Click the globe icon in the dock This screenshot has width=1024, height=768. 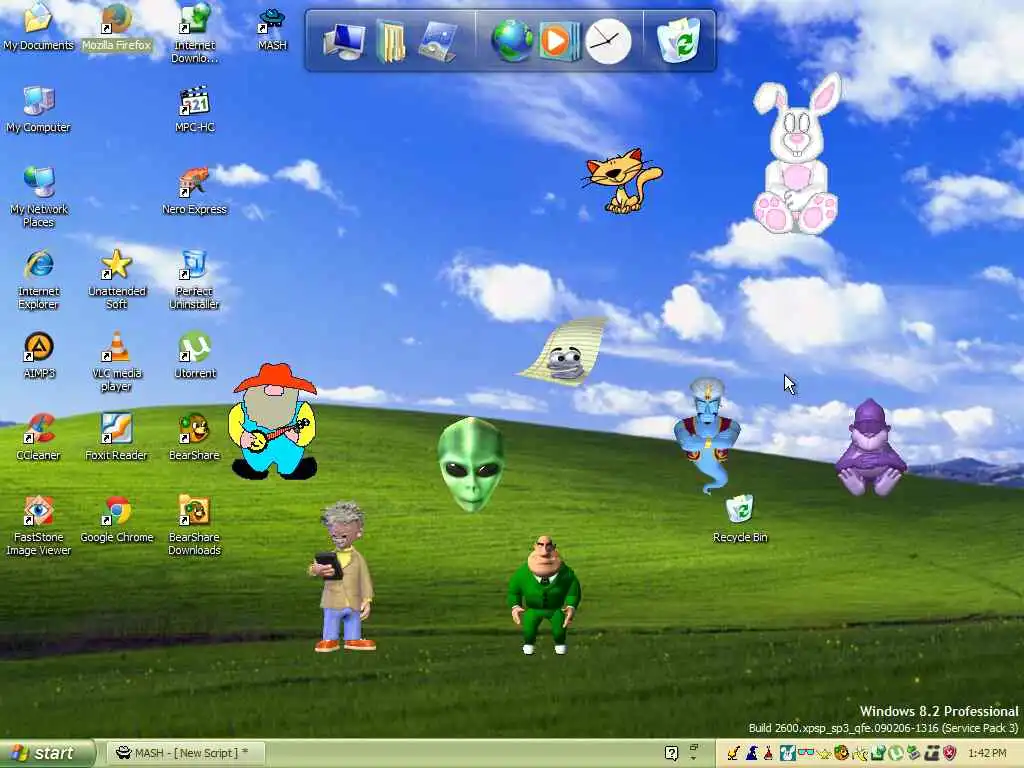(511, 40)
